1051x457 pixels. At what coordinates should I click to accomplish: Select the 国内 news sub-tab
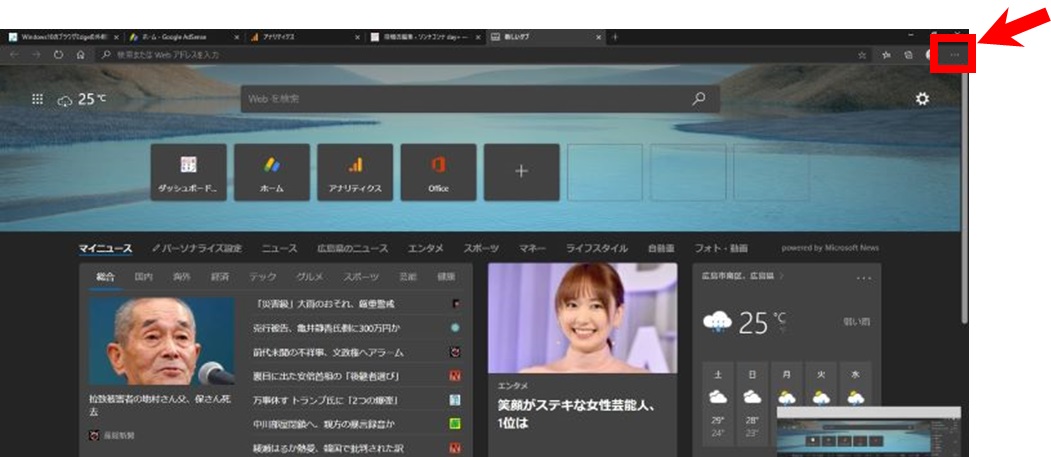coord(144,276)
